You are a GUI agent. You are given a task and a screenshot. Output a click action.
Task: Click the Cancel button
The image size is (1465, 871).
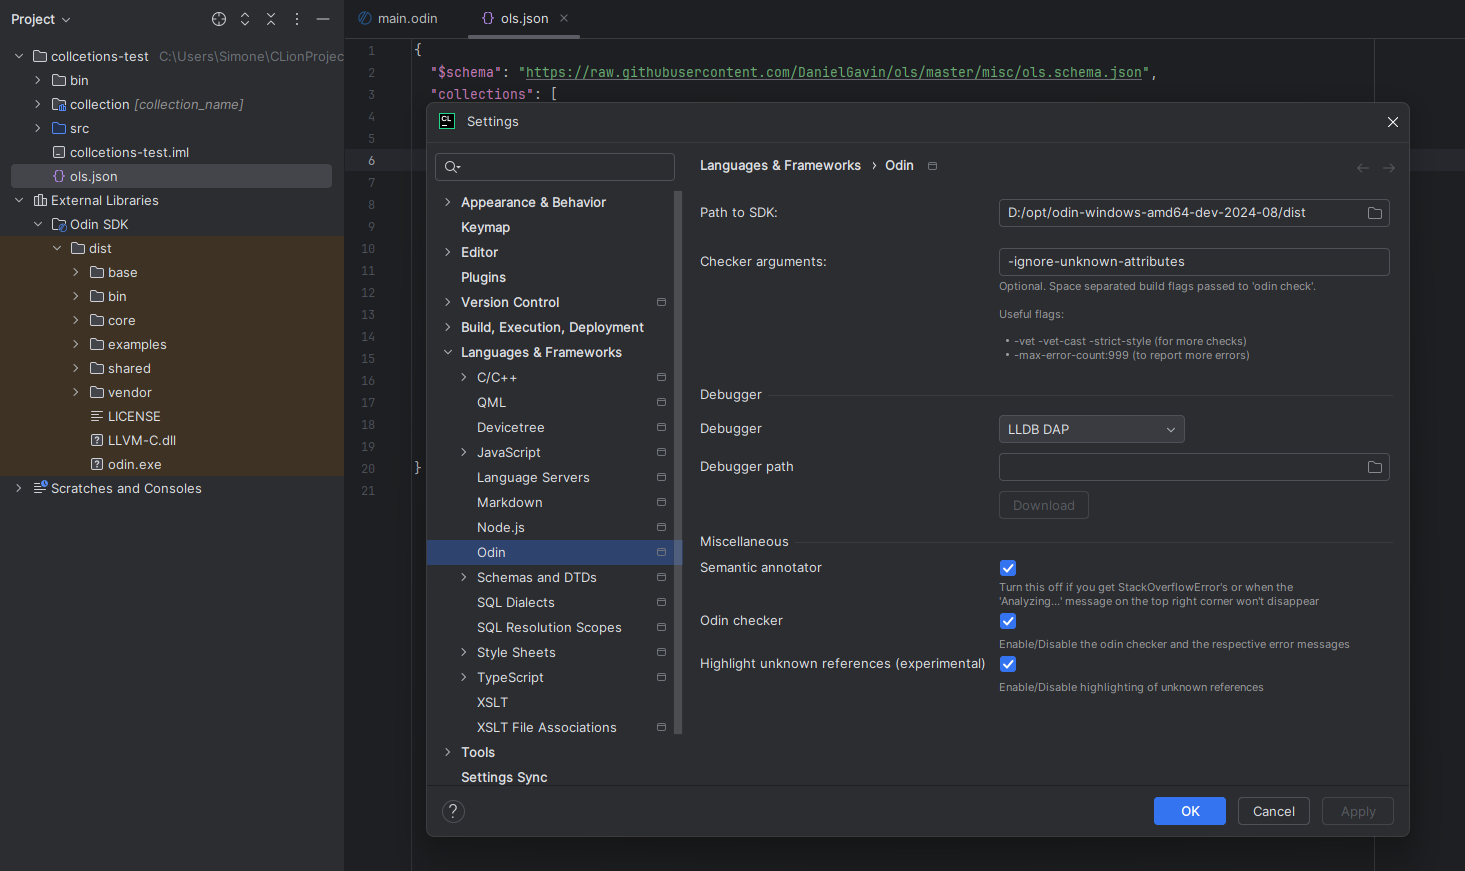1274,811
